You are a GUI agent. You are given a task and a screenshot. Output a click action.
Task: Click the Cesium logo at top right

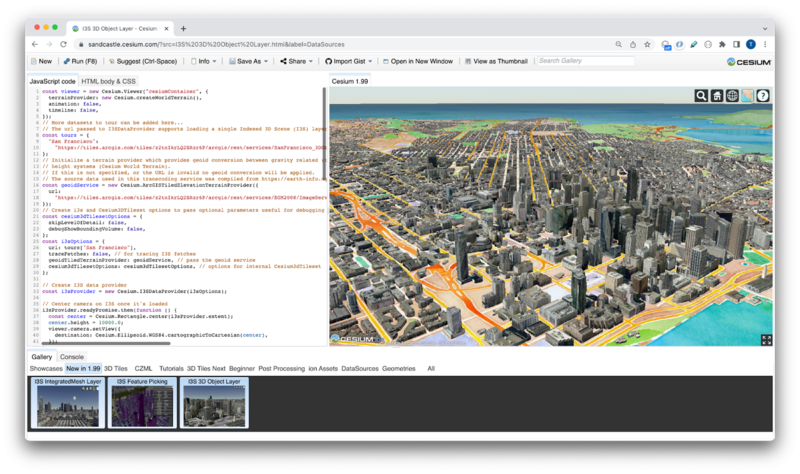tap(748, 62)
